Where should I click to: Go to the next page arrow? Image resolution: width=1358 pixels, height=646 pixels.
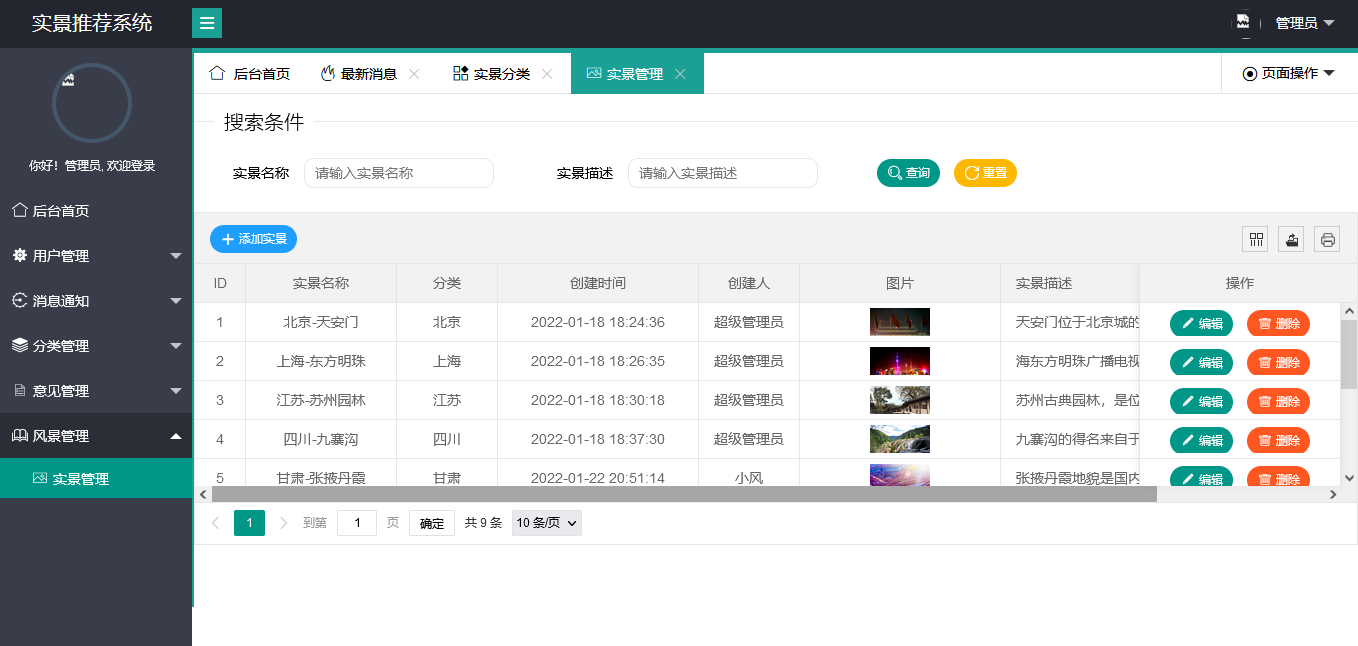[x=283, y=523]
